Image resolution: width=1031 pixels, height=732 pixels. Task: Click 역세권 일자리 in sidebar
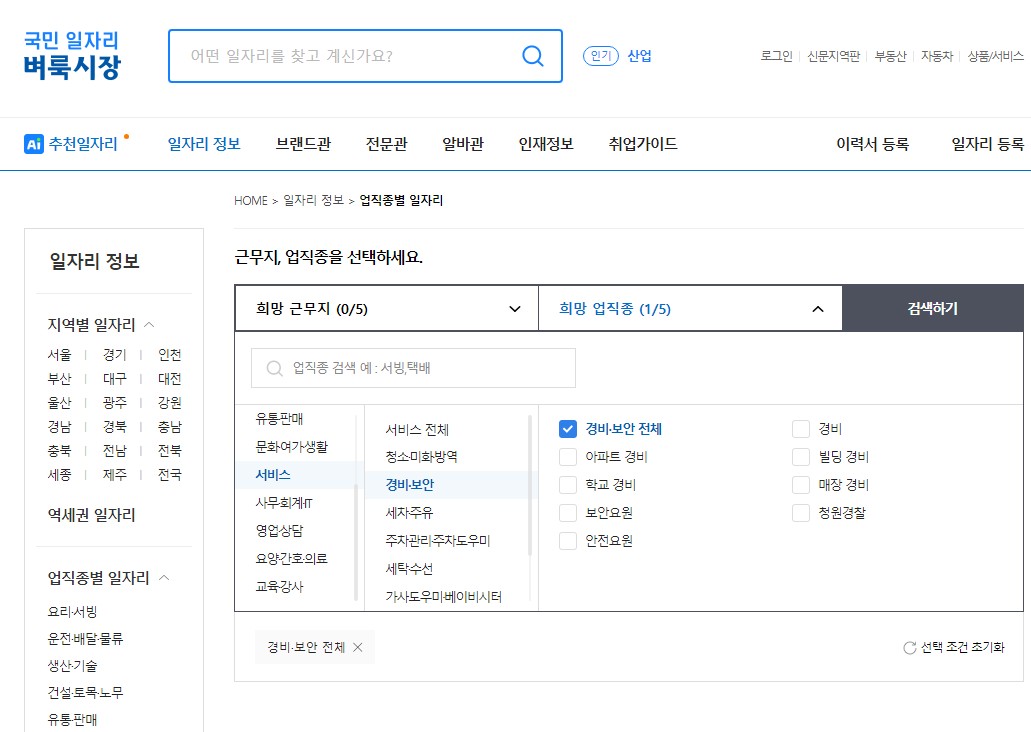[x=91, y=515]
